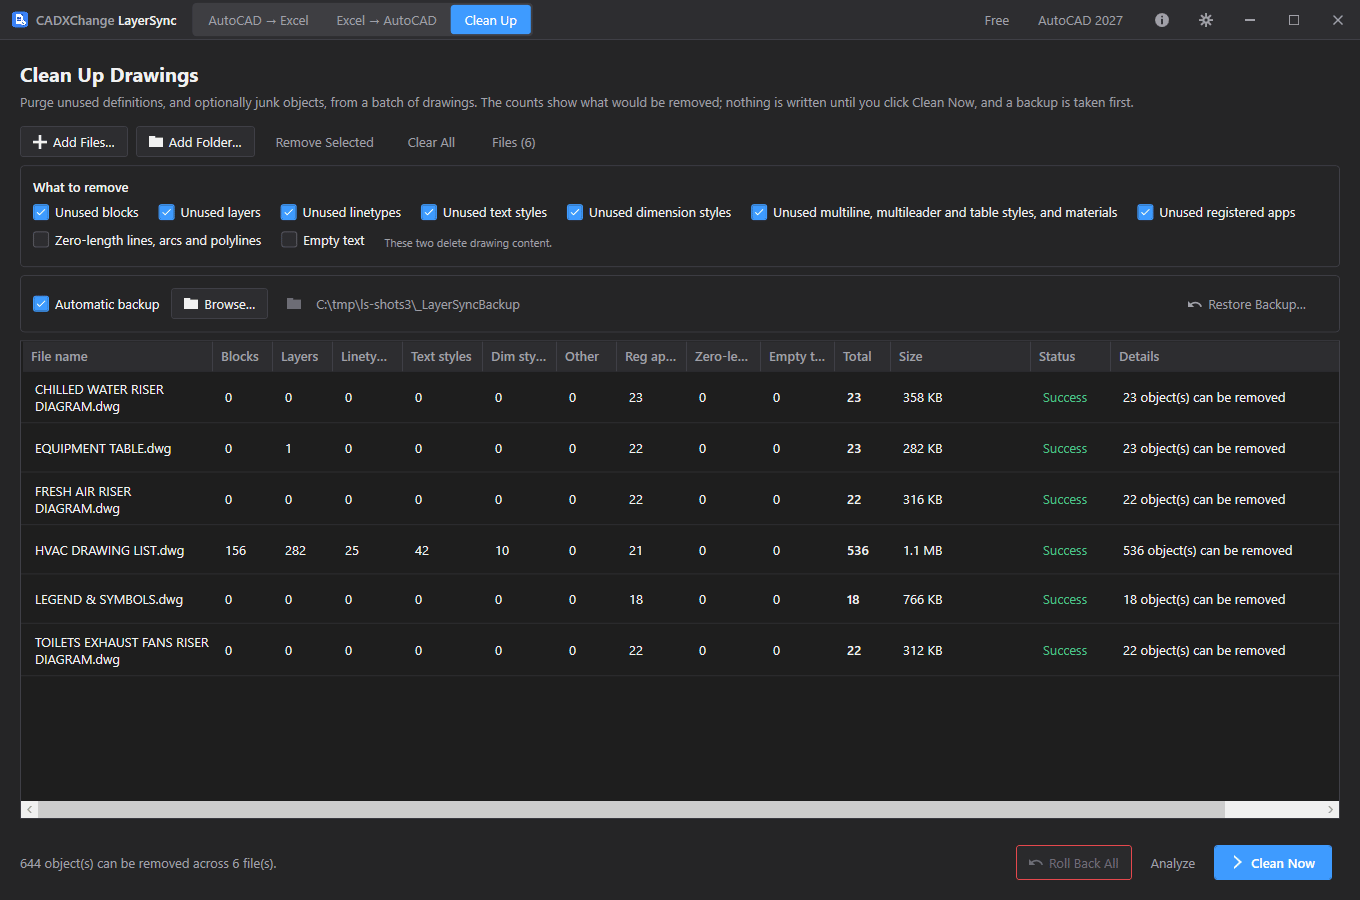This screenshot has width=1360, height=900.
Task: Click '644 object(s) can be removed' summary text
Action: pyautogui.click(x=148, y=863)
